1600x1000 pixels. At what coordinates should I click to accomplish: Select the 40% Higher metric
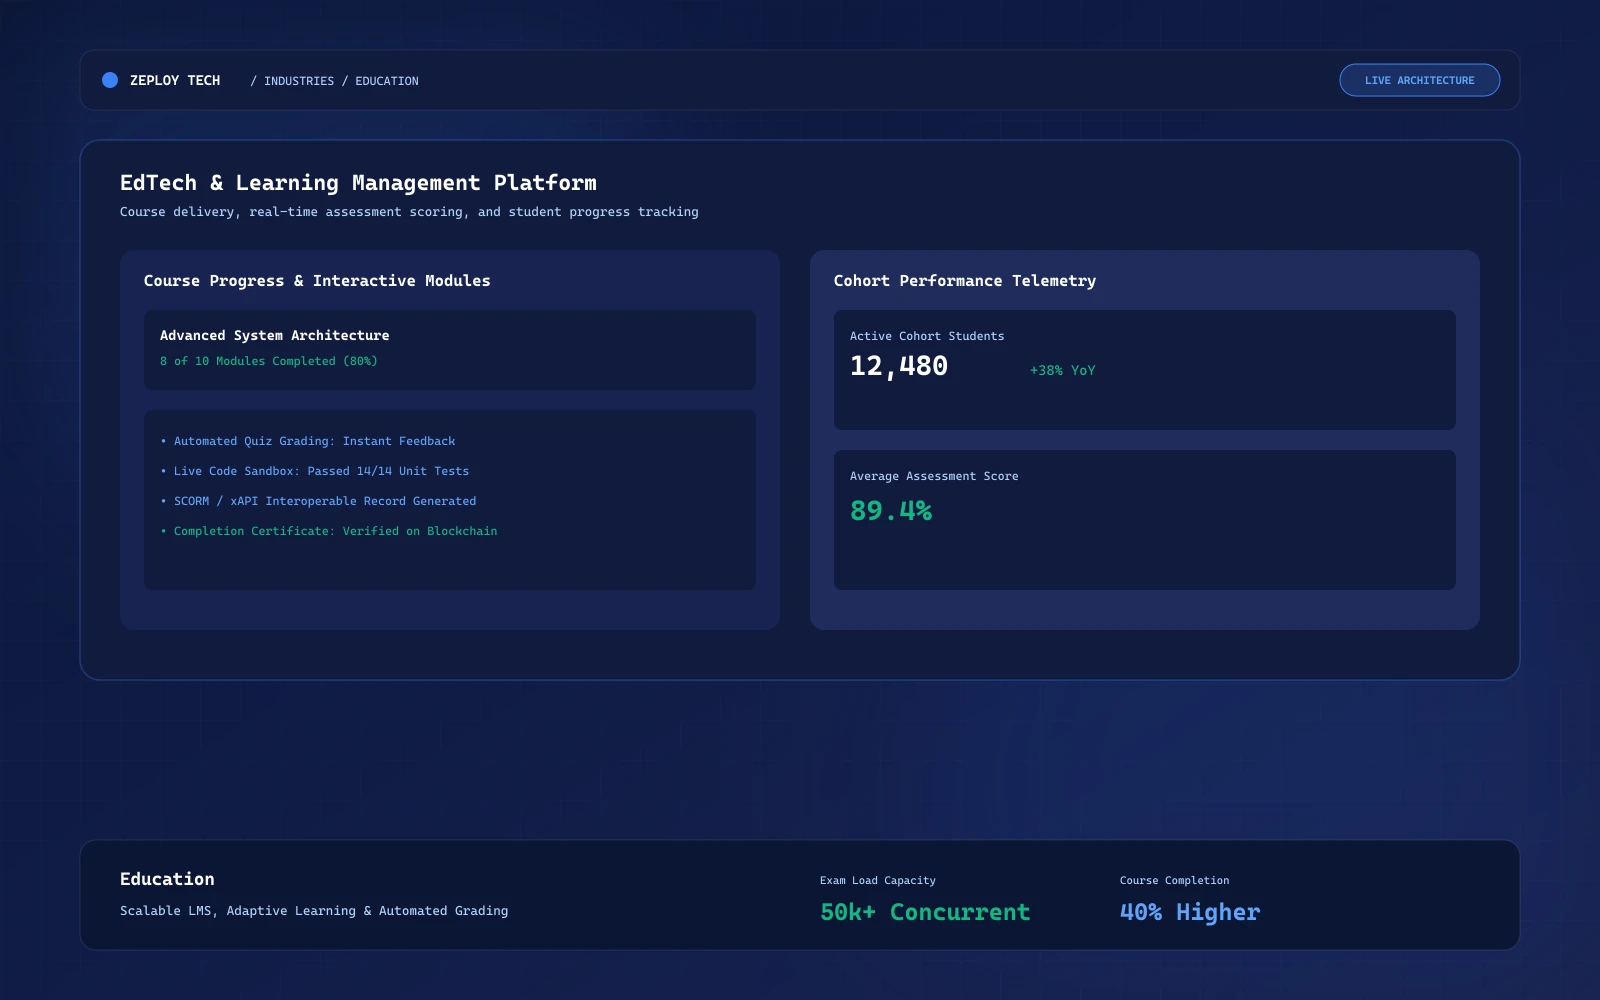(1190, 912)
